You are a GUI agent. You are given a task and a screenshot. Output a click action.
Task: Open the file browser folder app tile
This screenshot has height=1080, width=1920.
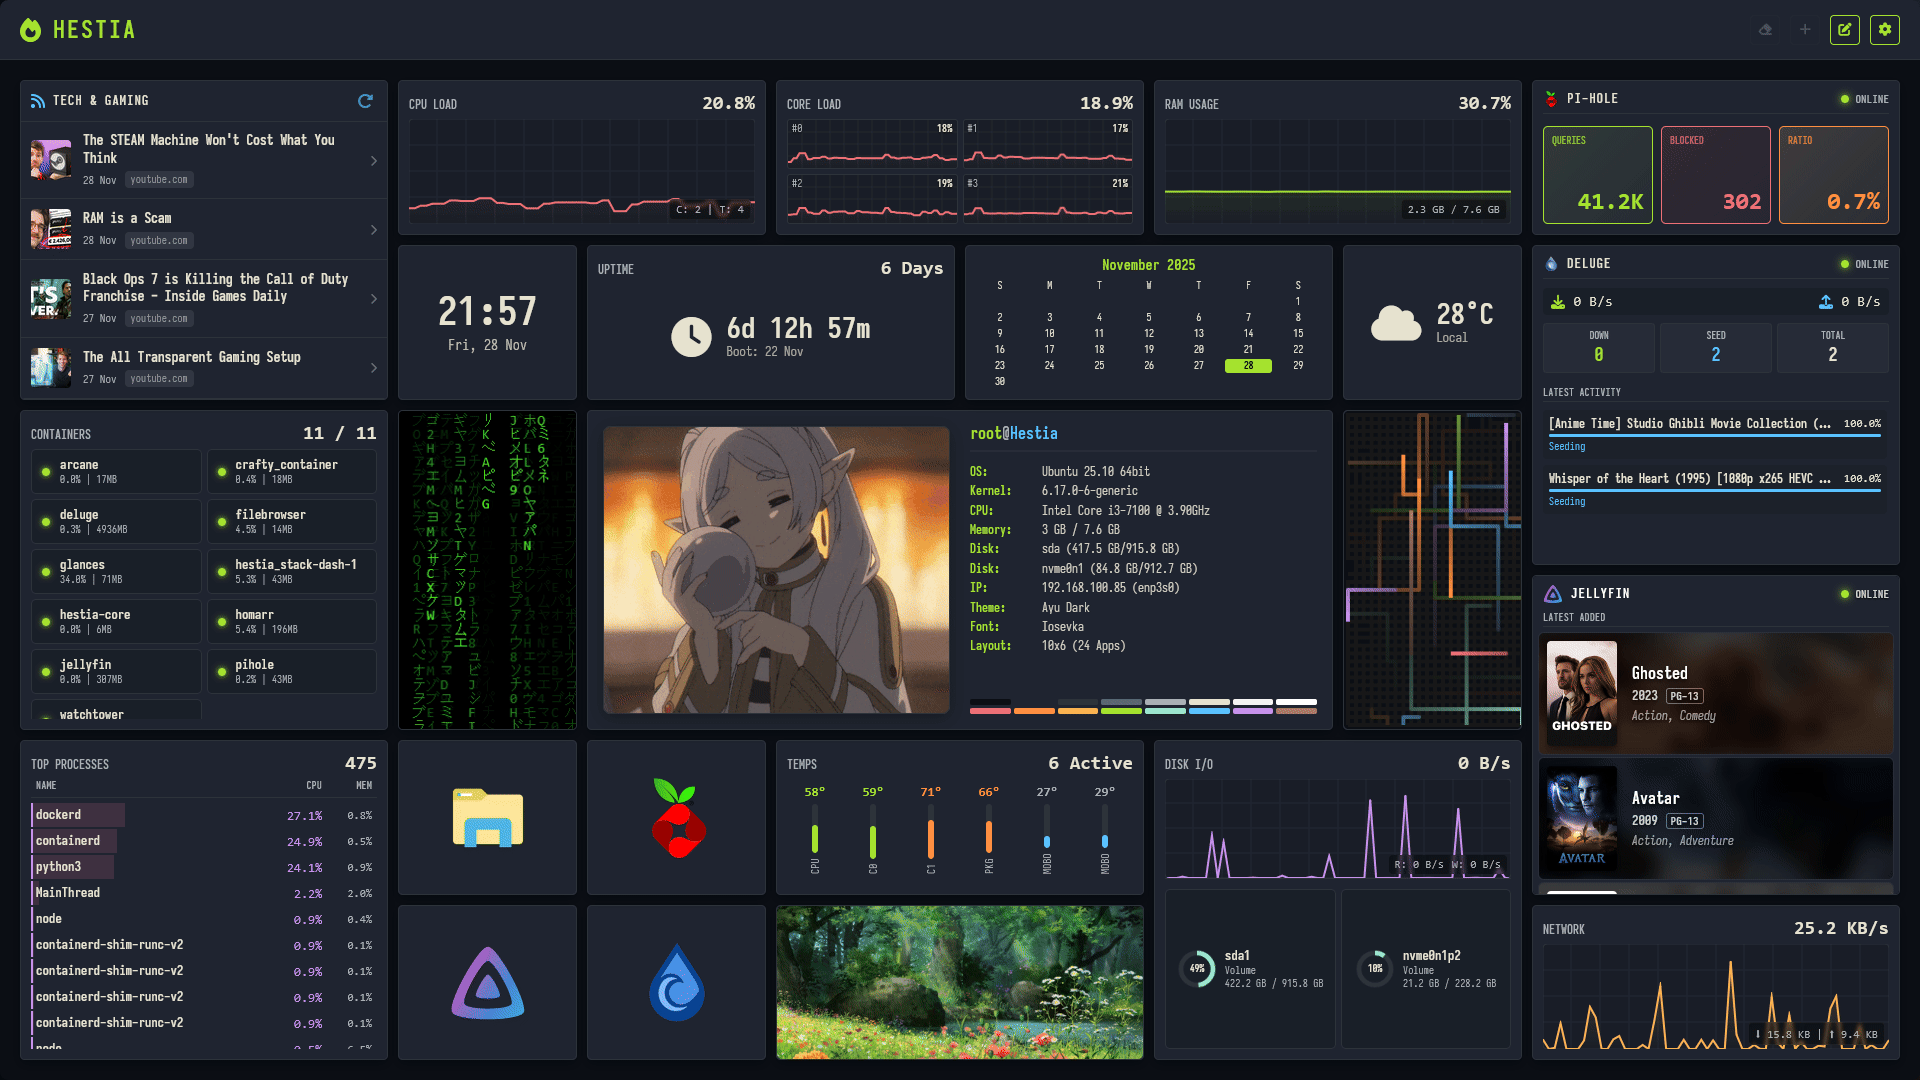pyautogui.click(x=487, y=818)
